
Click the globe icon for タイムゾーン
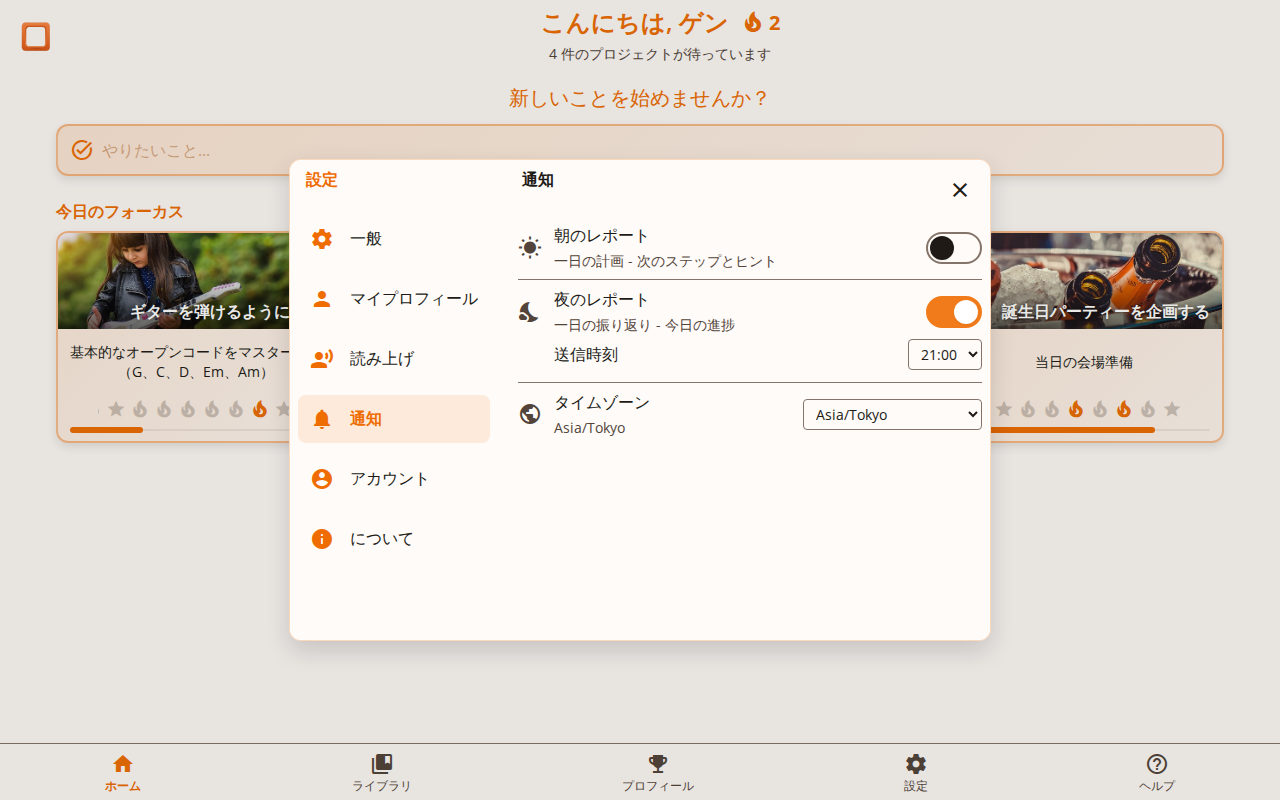tap(530, 414)
